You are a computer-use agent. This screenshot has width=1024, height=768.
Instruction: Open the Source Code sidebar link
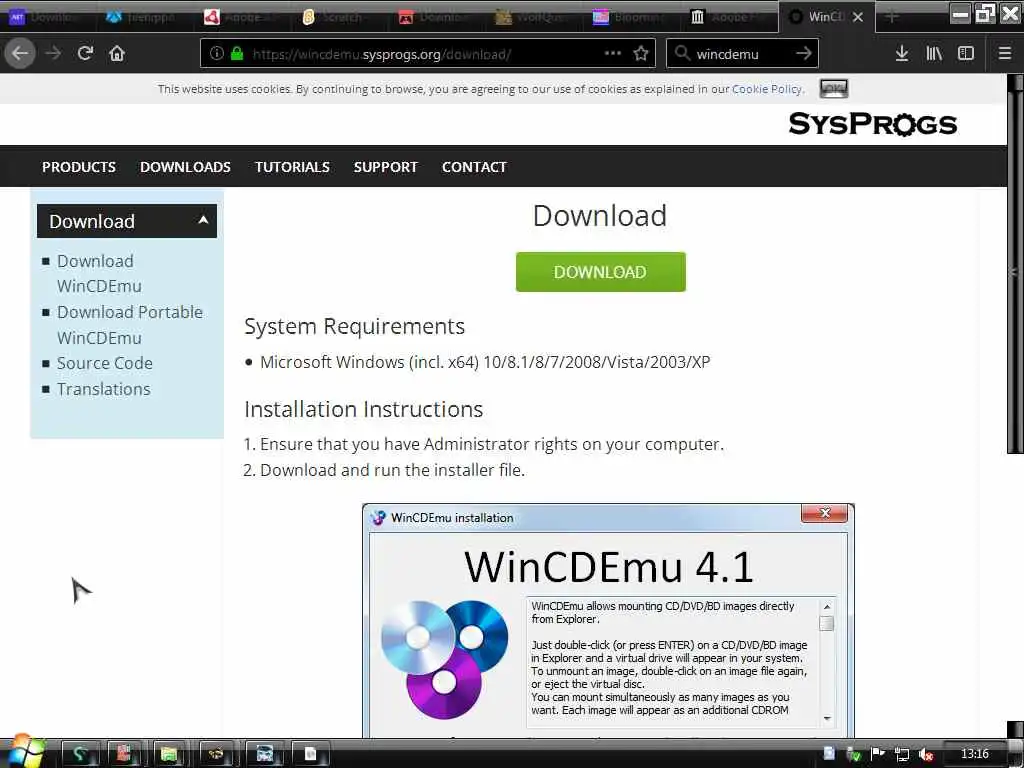pyautogui.click(x=104, y=363)
